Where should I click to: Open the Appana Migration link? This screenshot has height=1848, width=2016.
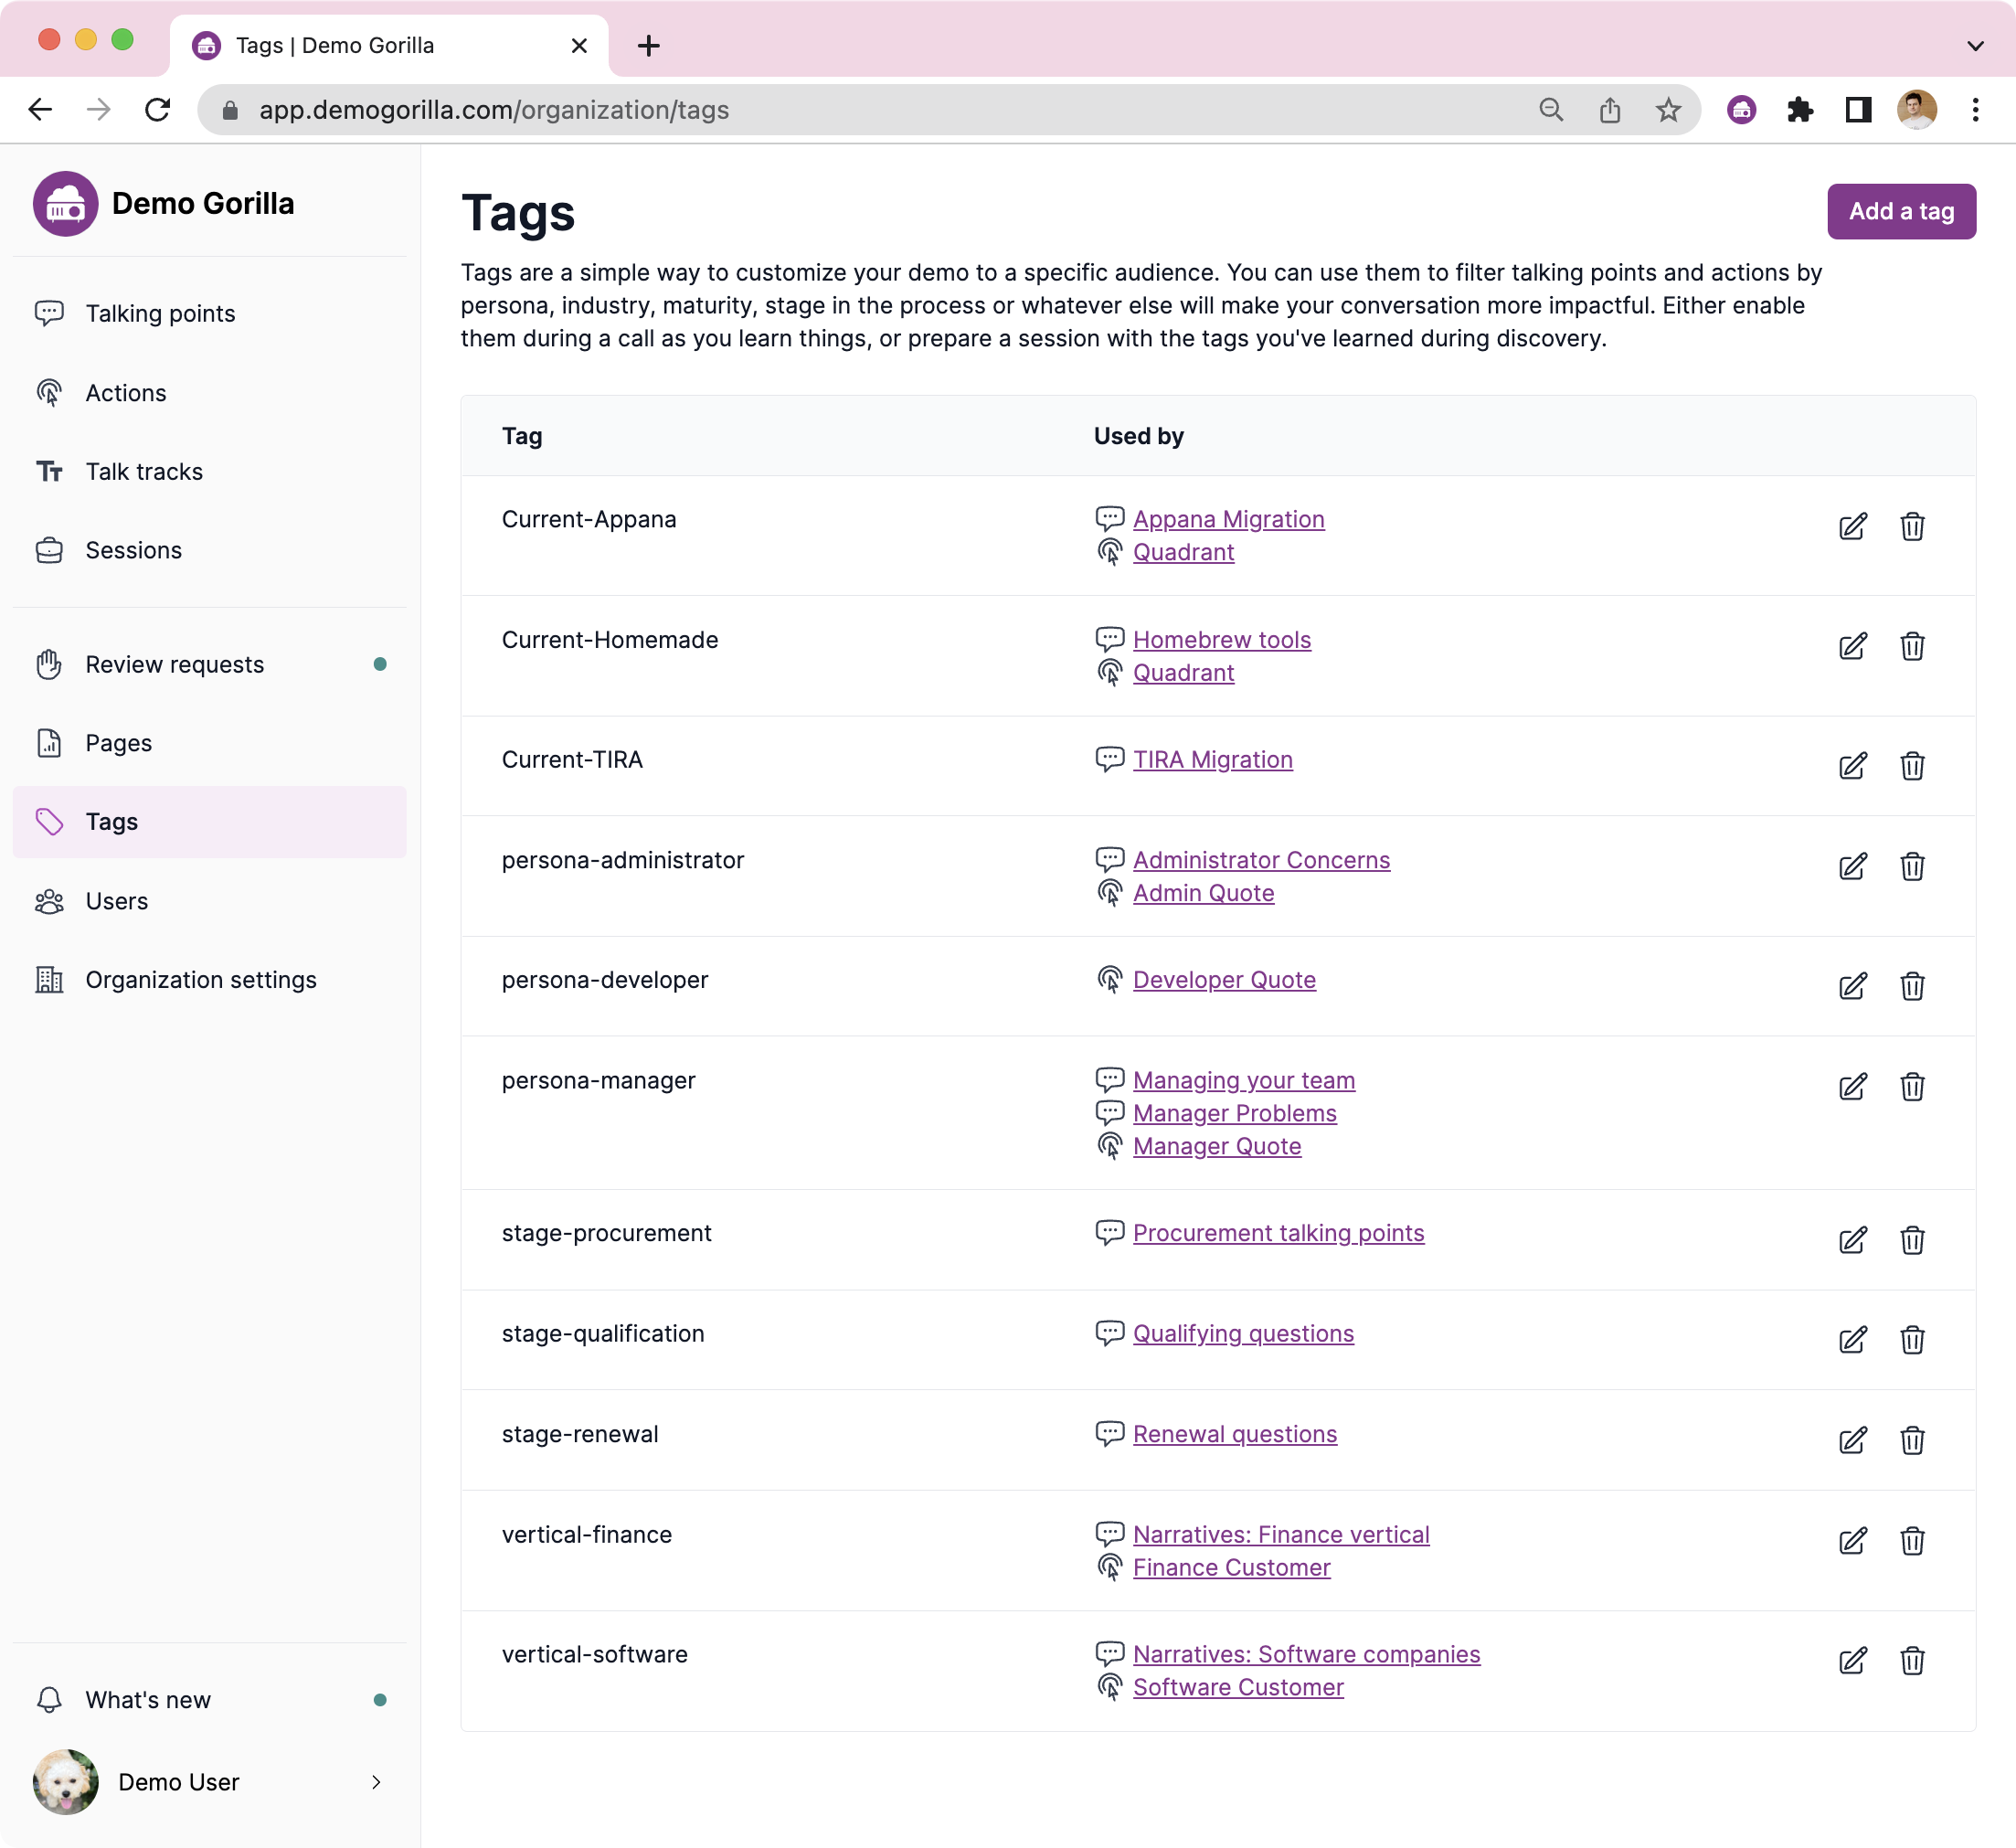[x=1228, y=519]
